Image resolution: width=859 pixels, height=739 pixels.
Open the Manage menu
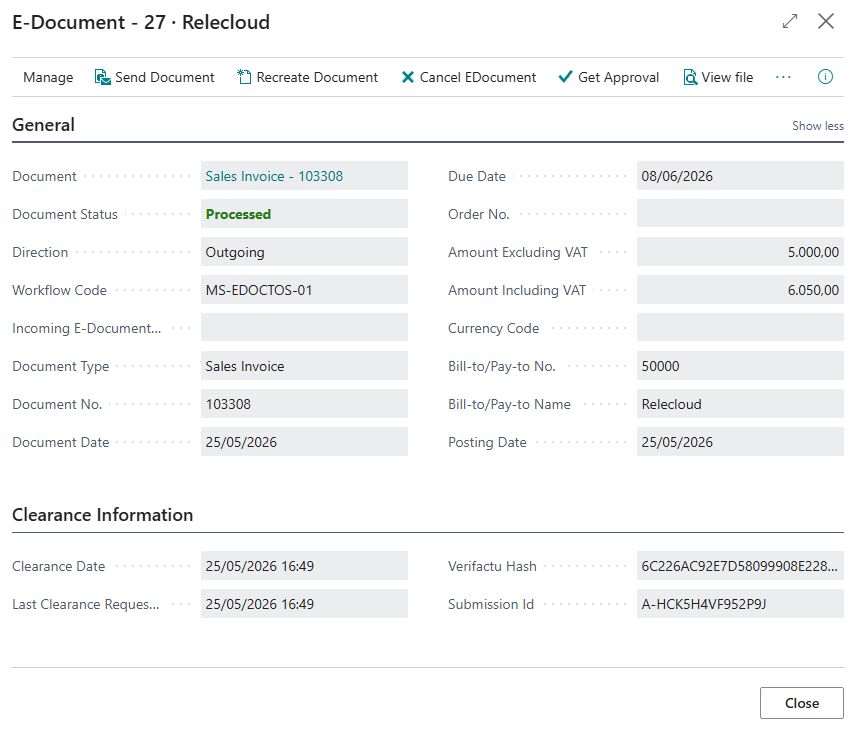pos(48,77)
